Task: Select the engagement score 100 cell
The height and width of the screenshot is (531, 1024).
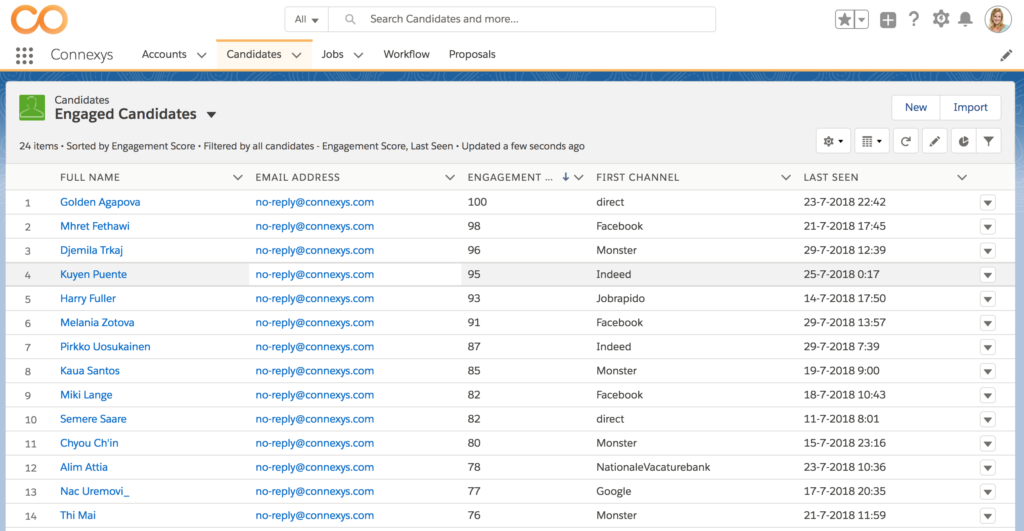Action: point(477,202)
